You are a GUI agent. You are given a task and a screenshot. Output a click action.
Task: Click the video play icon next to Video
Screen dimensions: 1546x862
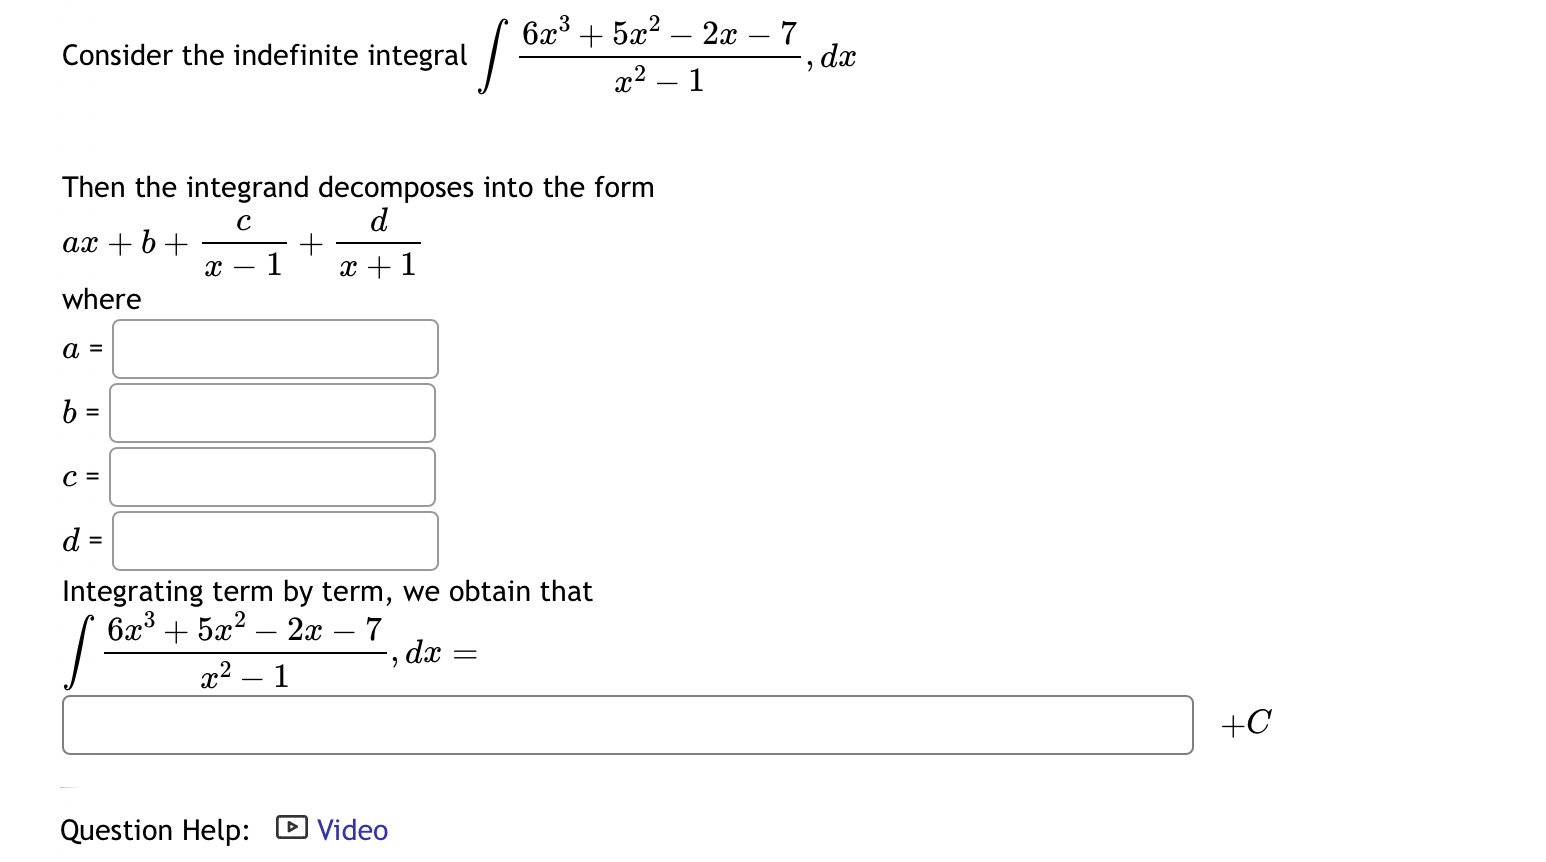tap(290, 829)
